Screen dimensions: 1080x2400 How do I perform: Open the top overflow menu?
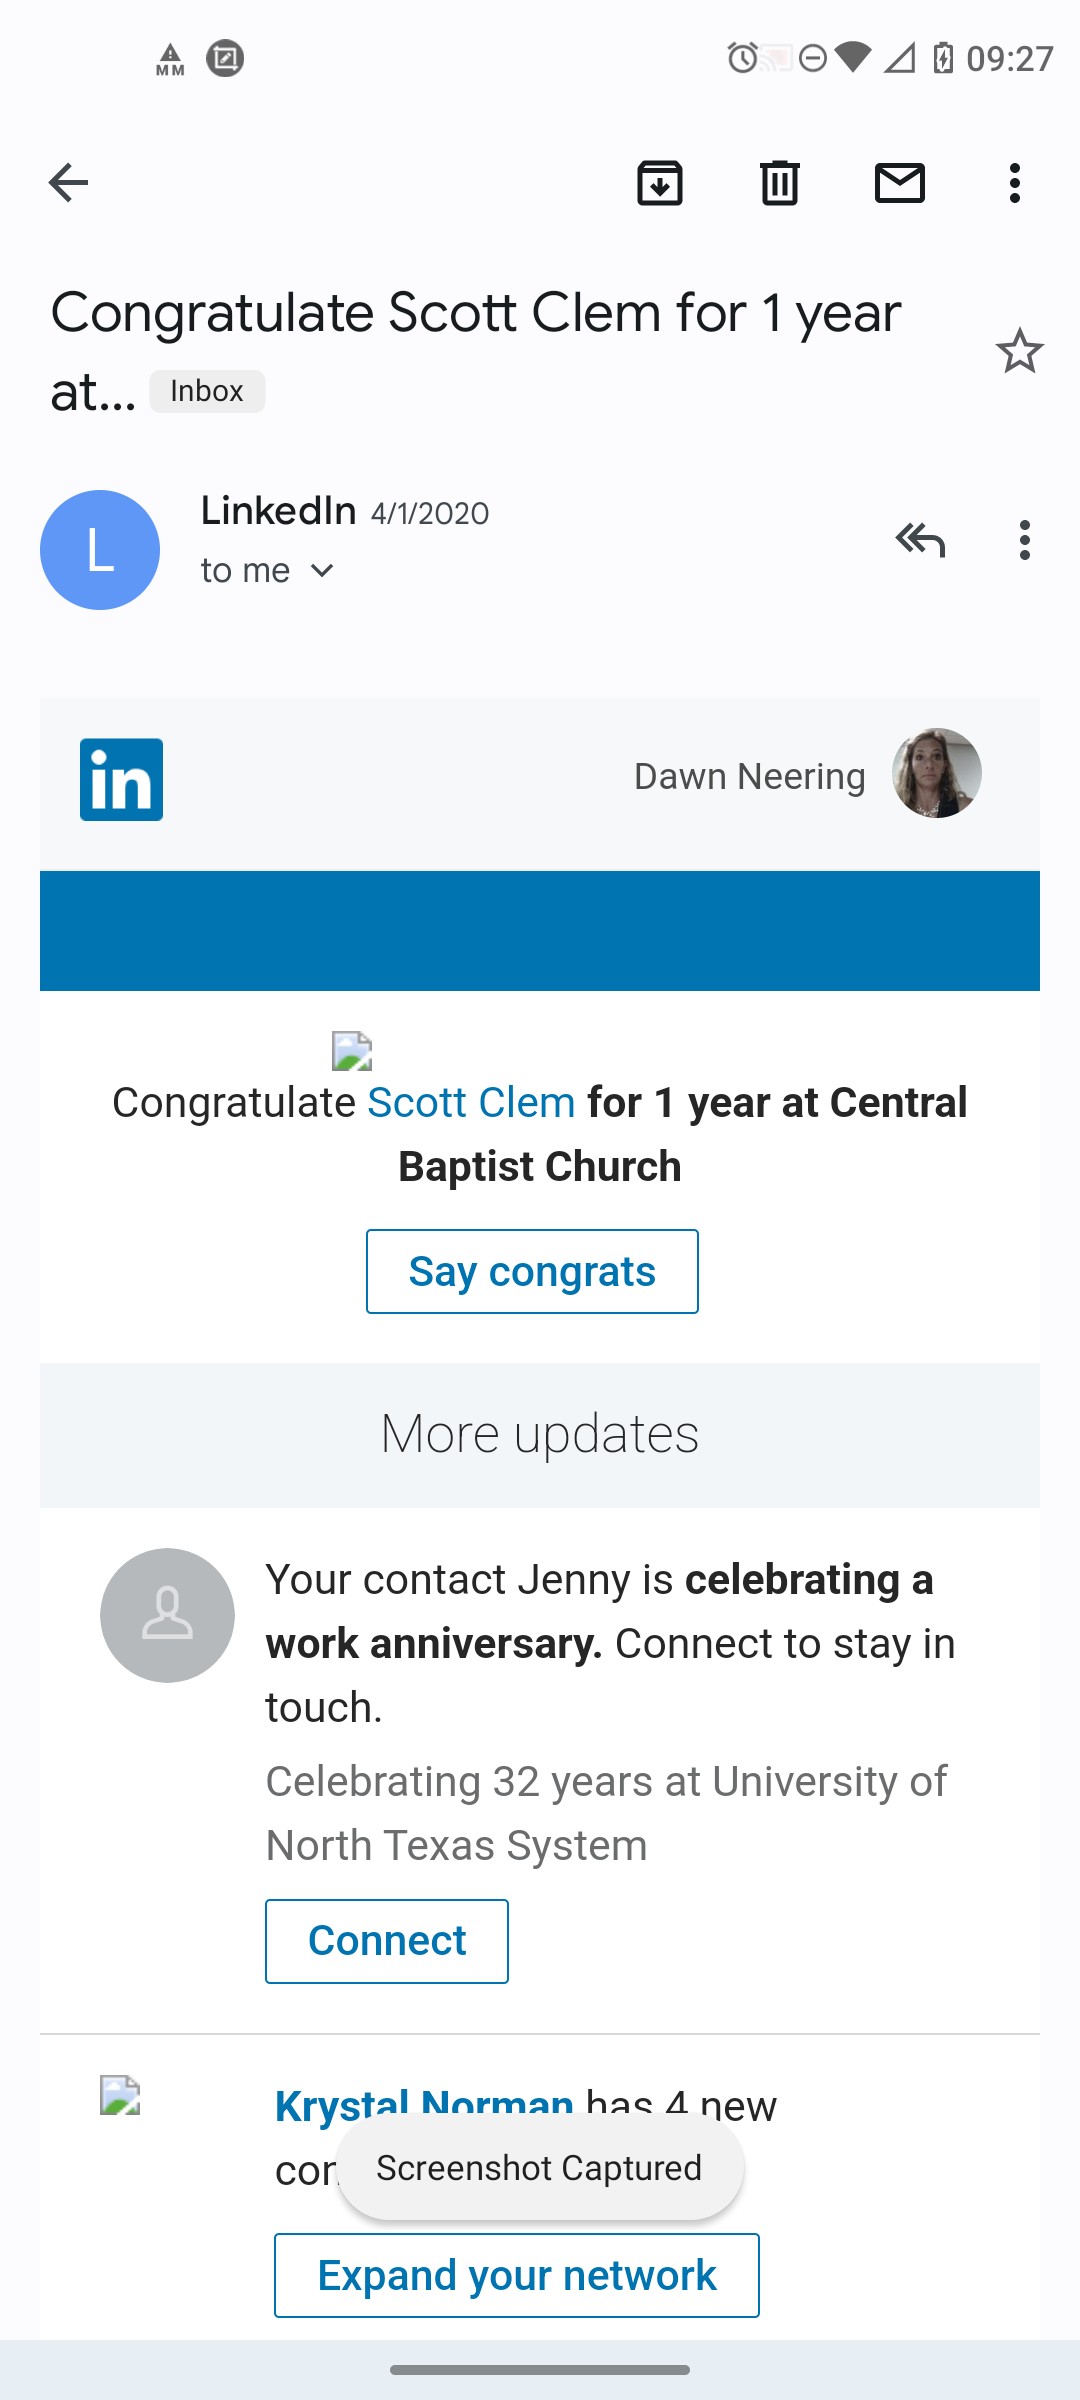pyautogui.click(x=1015, y=183)
